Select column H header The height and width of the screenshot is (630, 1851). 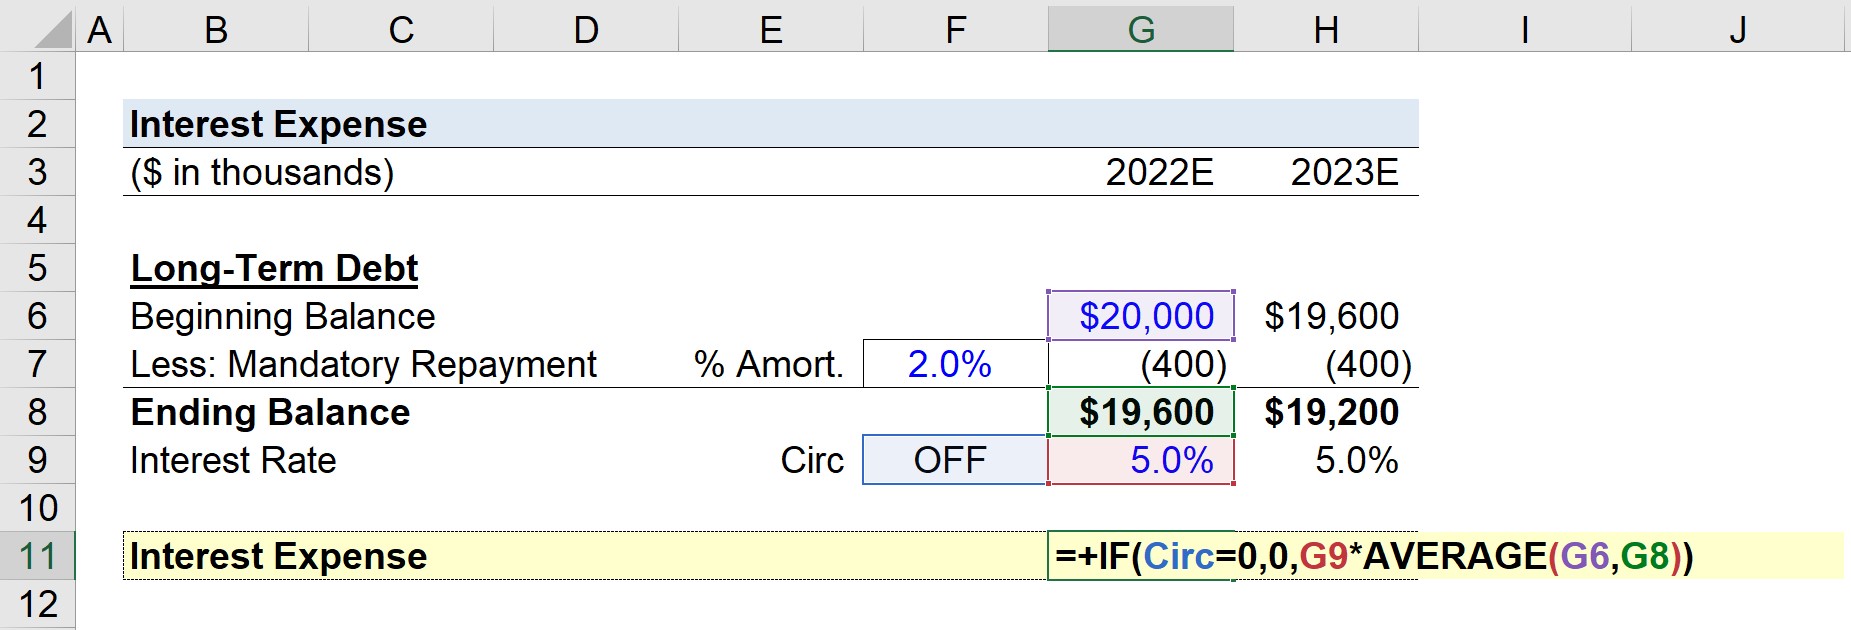tap(1326, 30)
